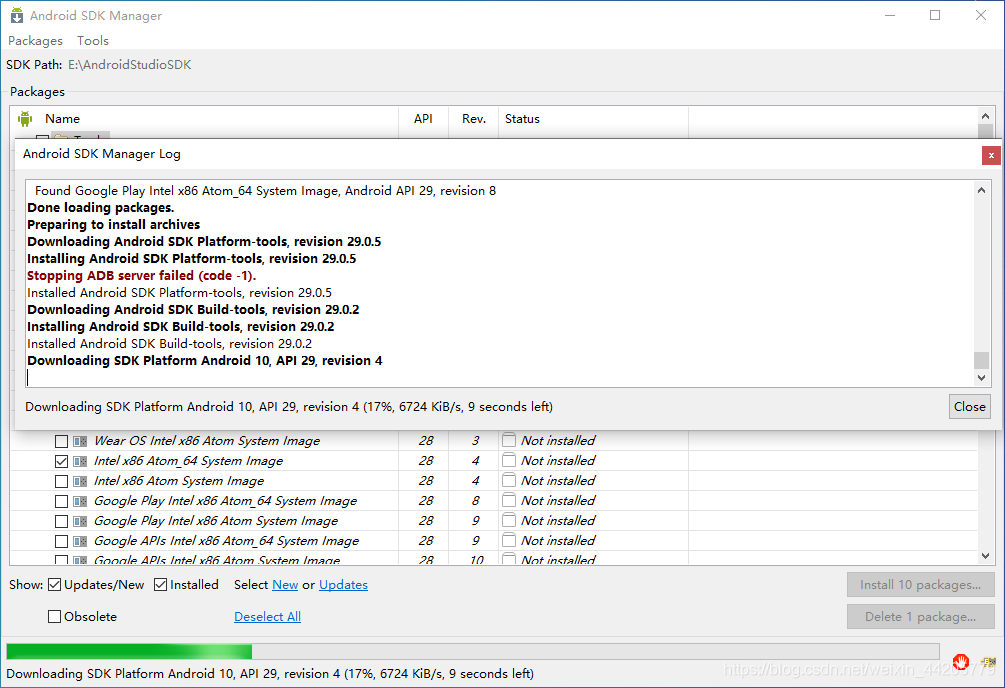Click the log scrollbar down arrow
The height and width of the screenshot is (688, 1005).
pyautogui.click(x=981, y=378)
